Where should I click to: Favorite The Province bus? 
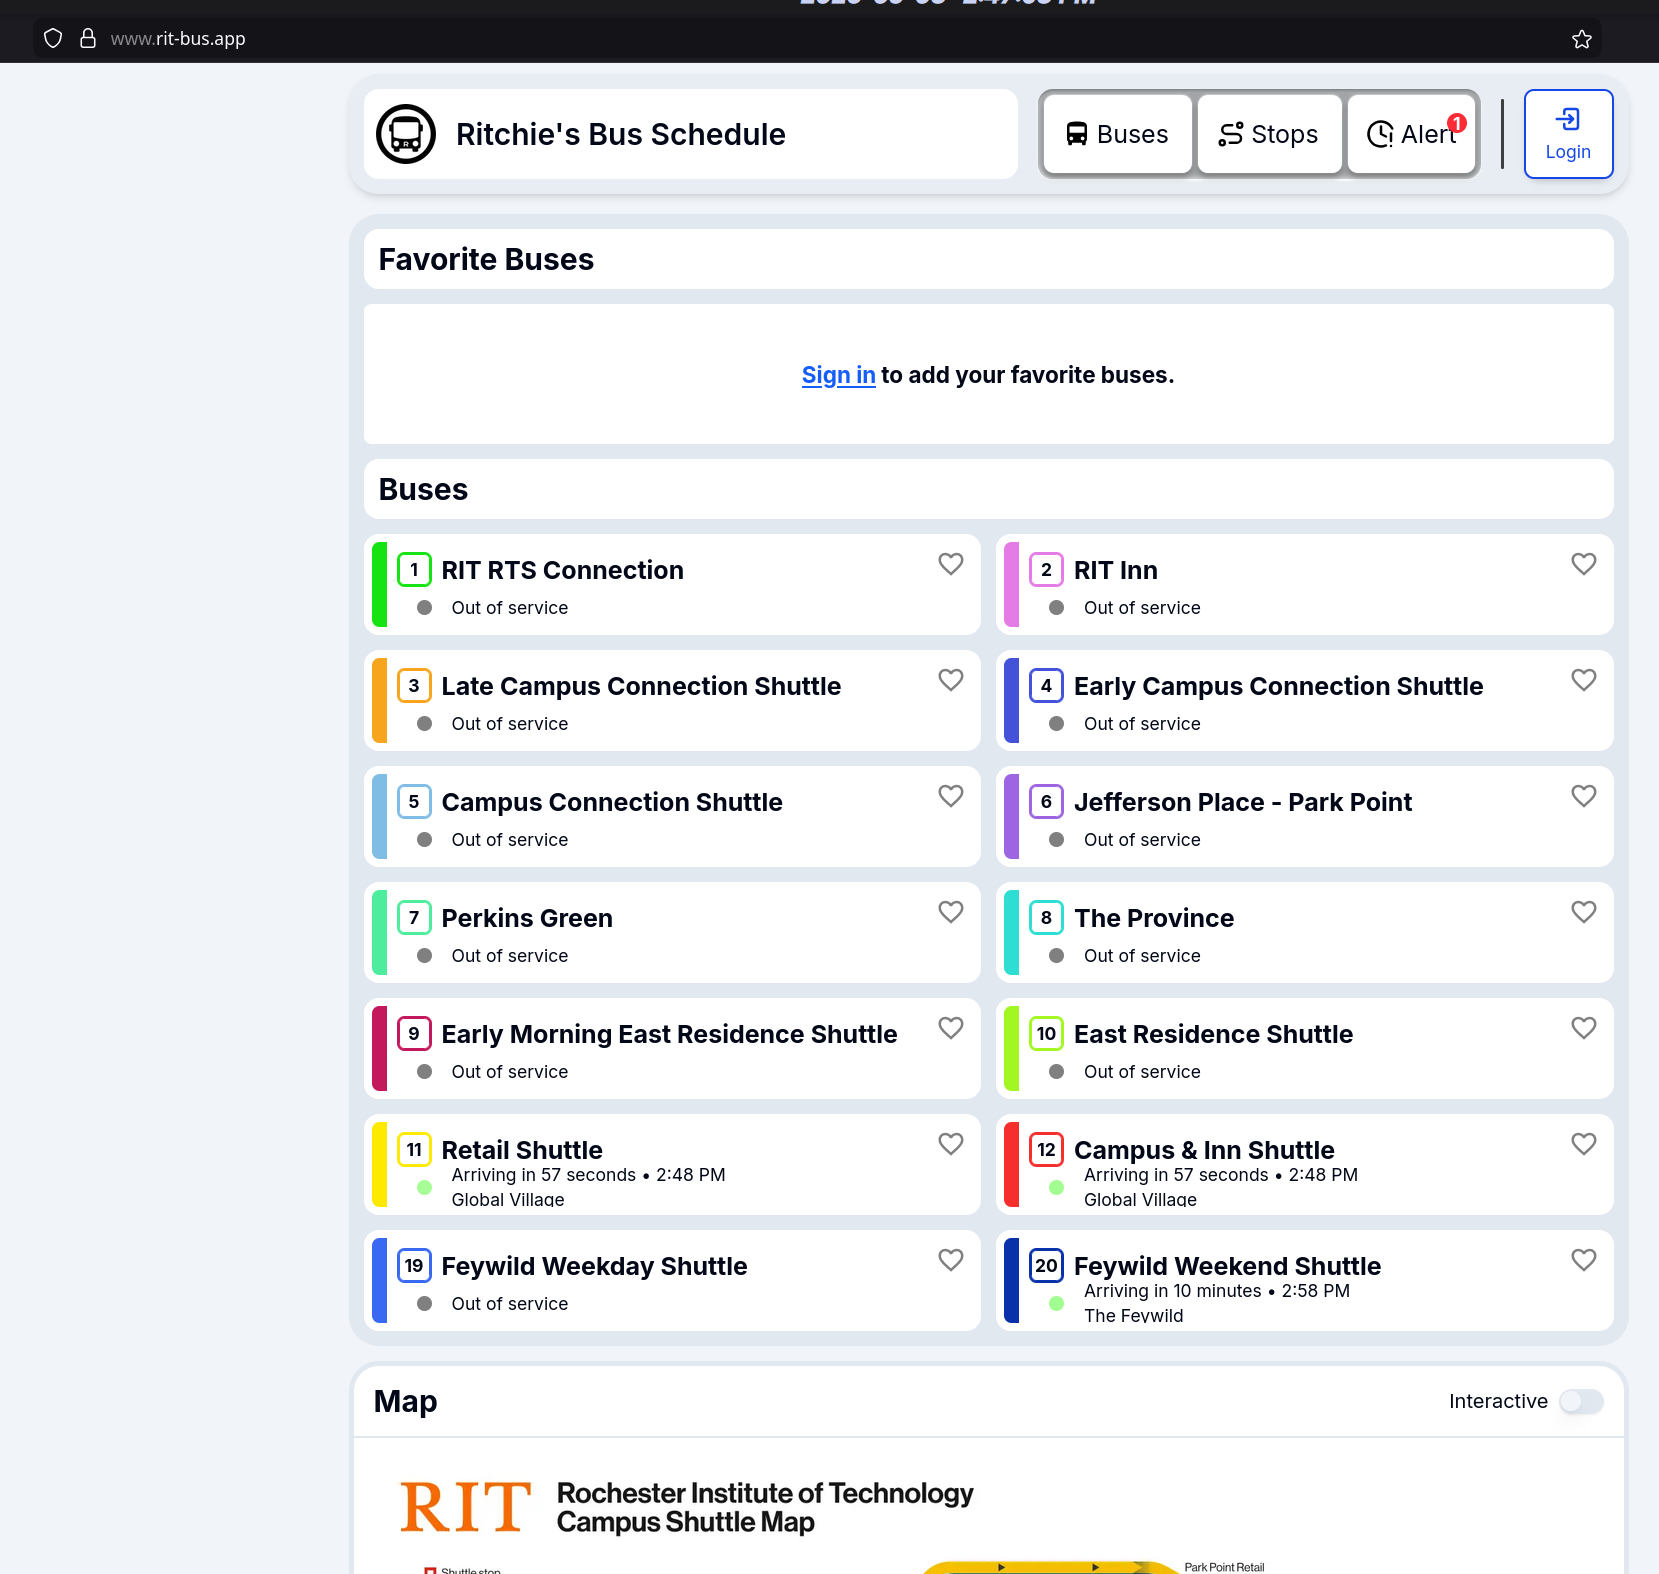pyautogui.click(x=1584, y=912)
